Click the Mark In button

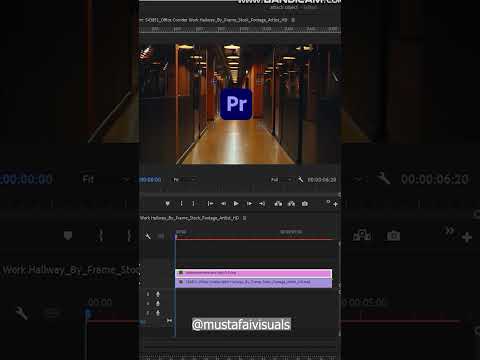click(x=181, y=203)
